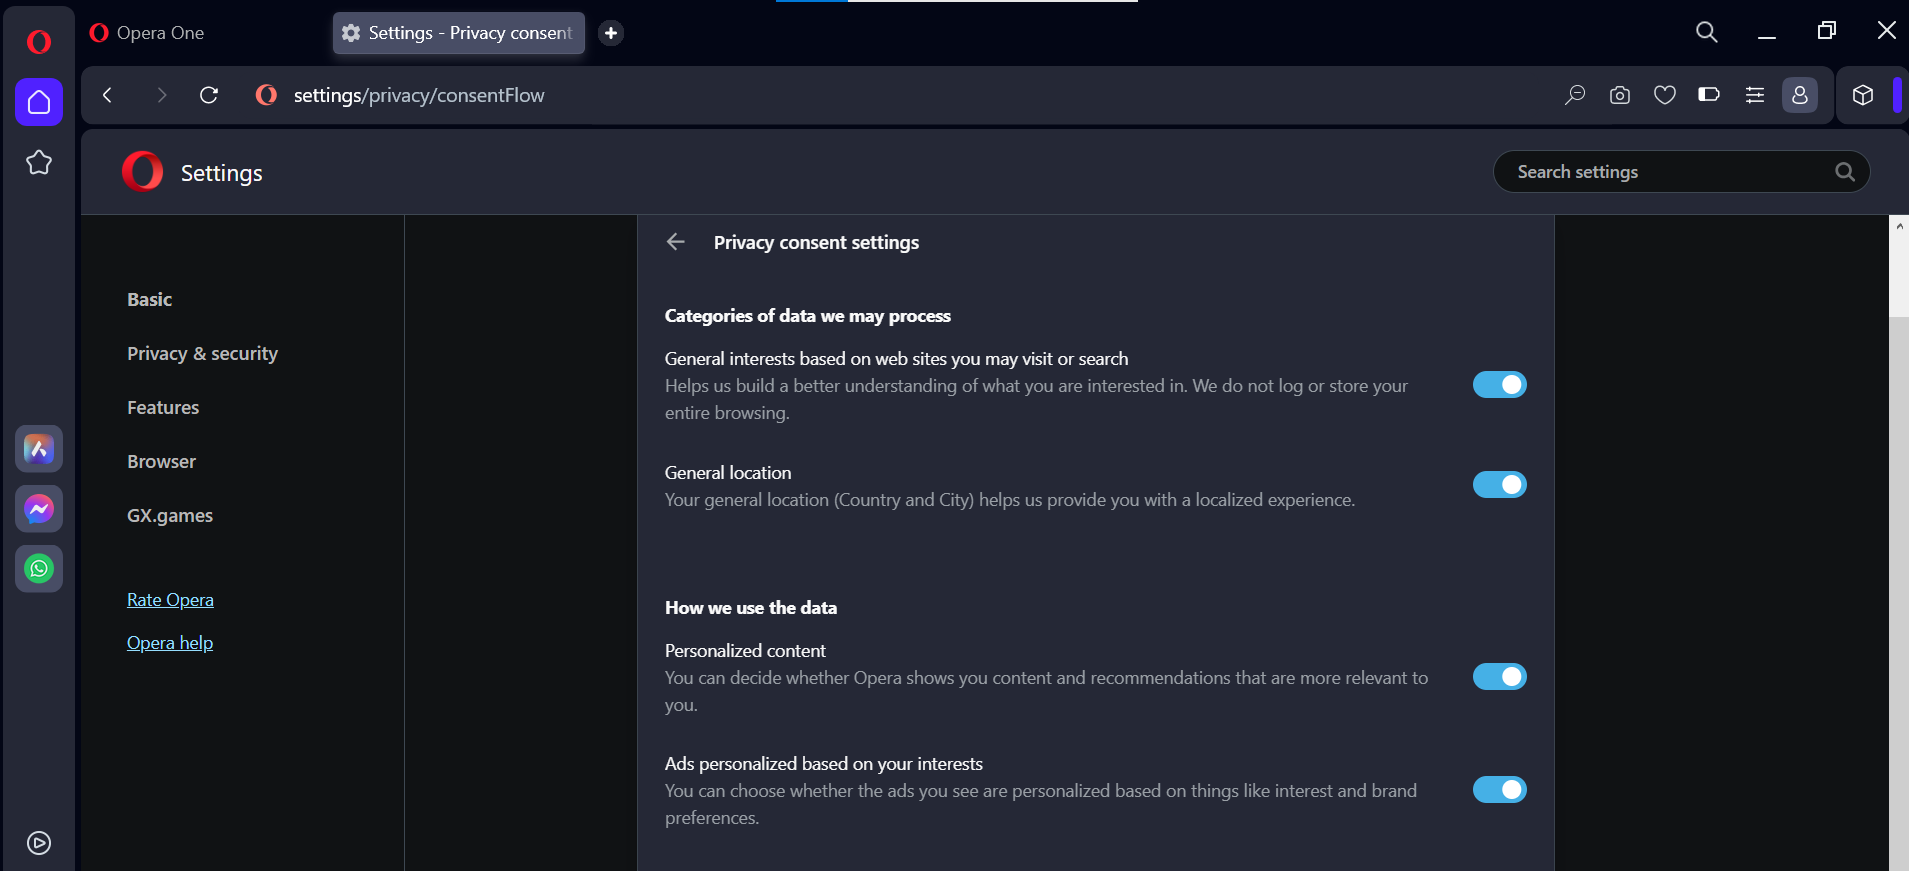This screenshot has width=1909, height=871.
Task: Open WhatsApp in the sidebar
Action: click(x=39, y=569)
